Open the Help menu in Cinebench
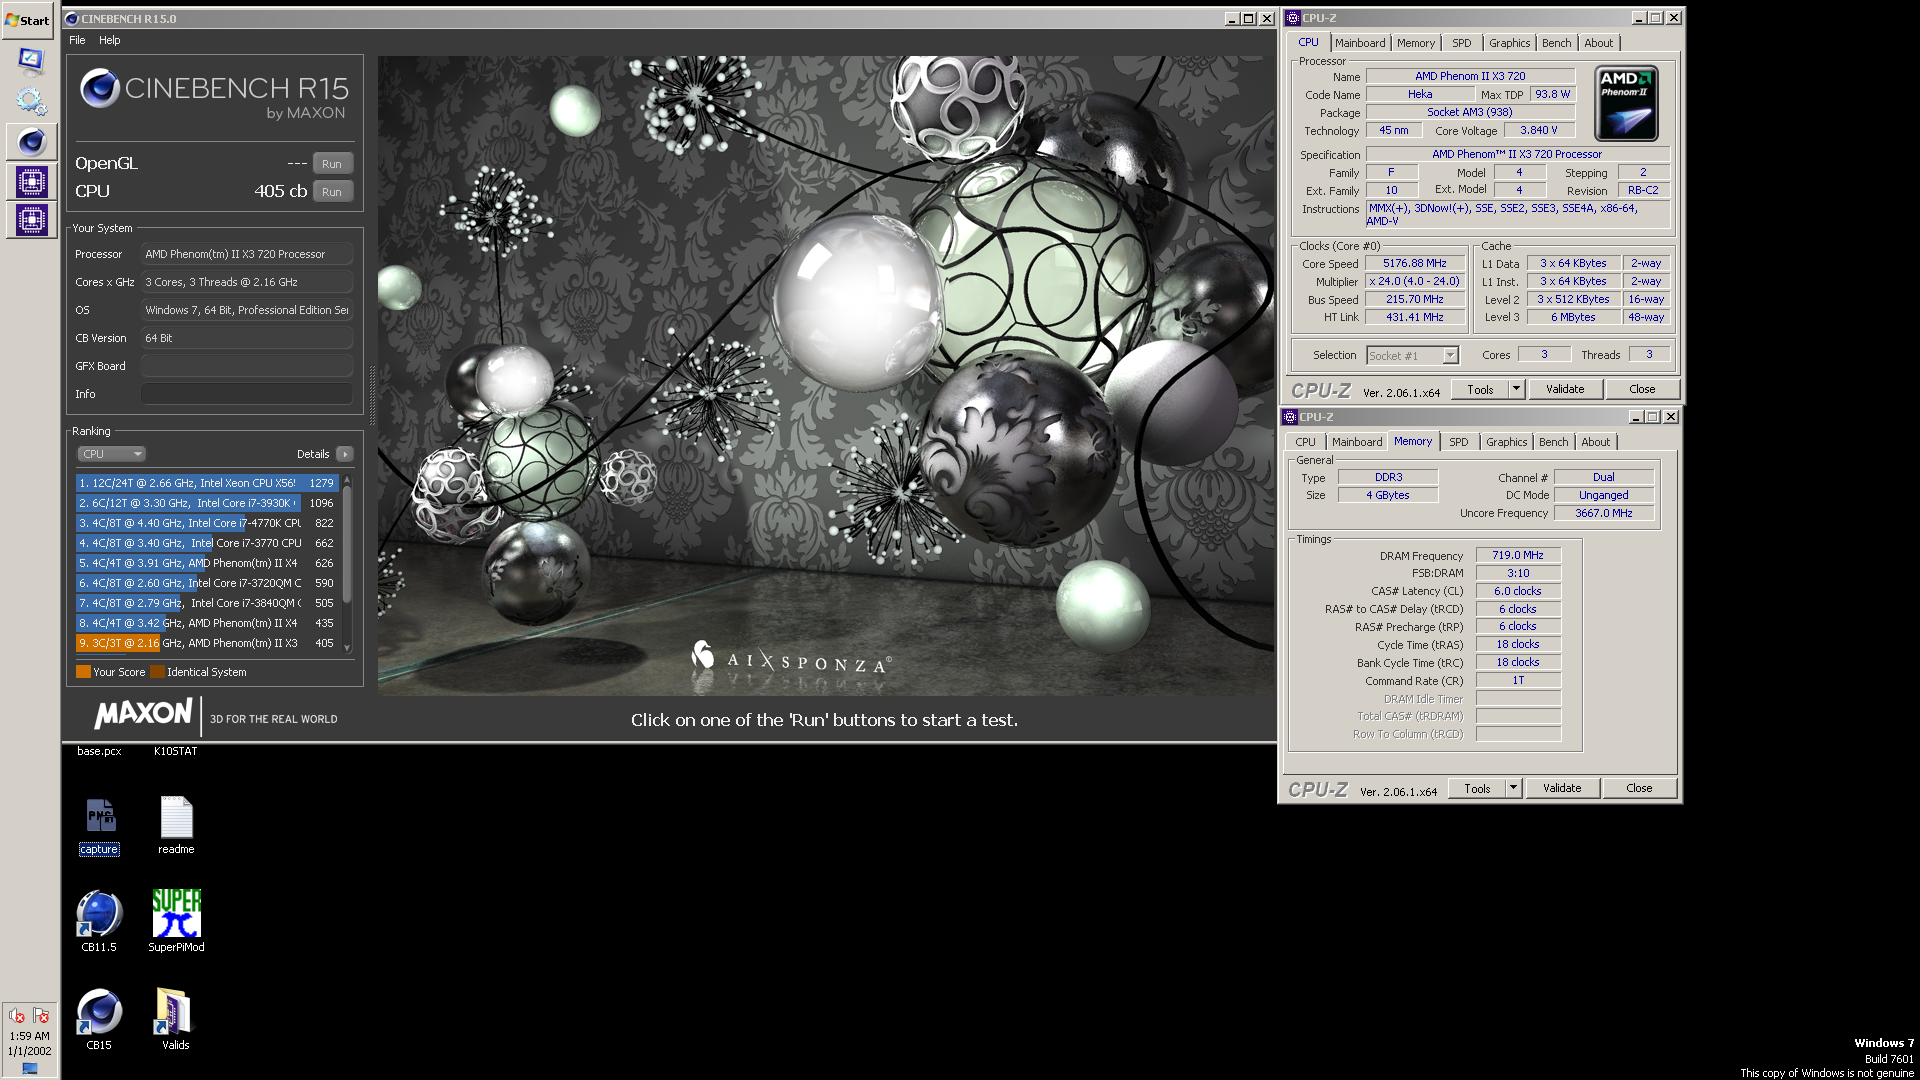The height and width of the screenshot is (1080, 1920). point(110,40)
